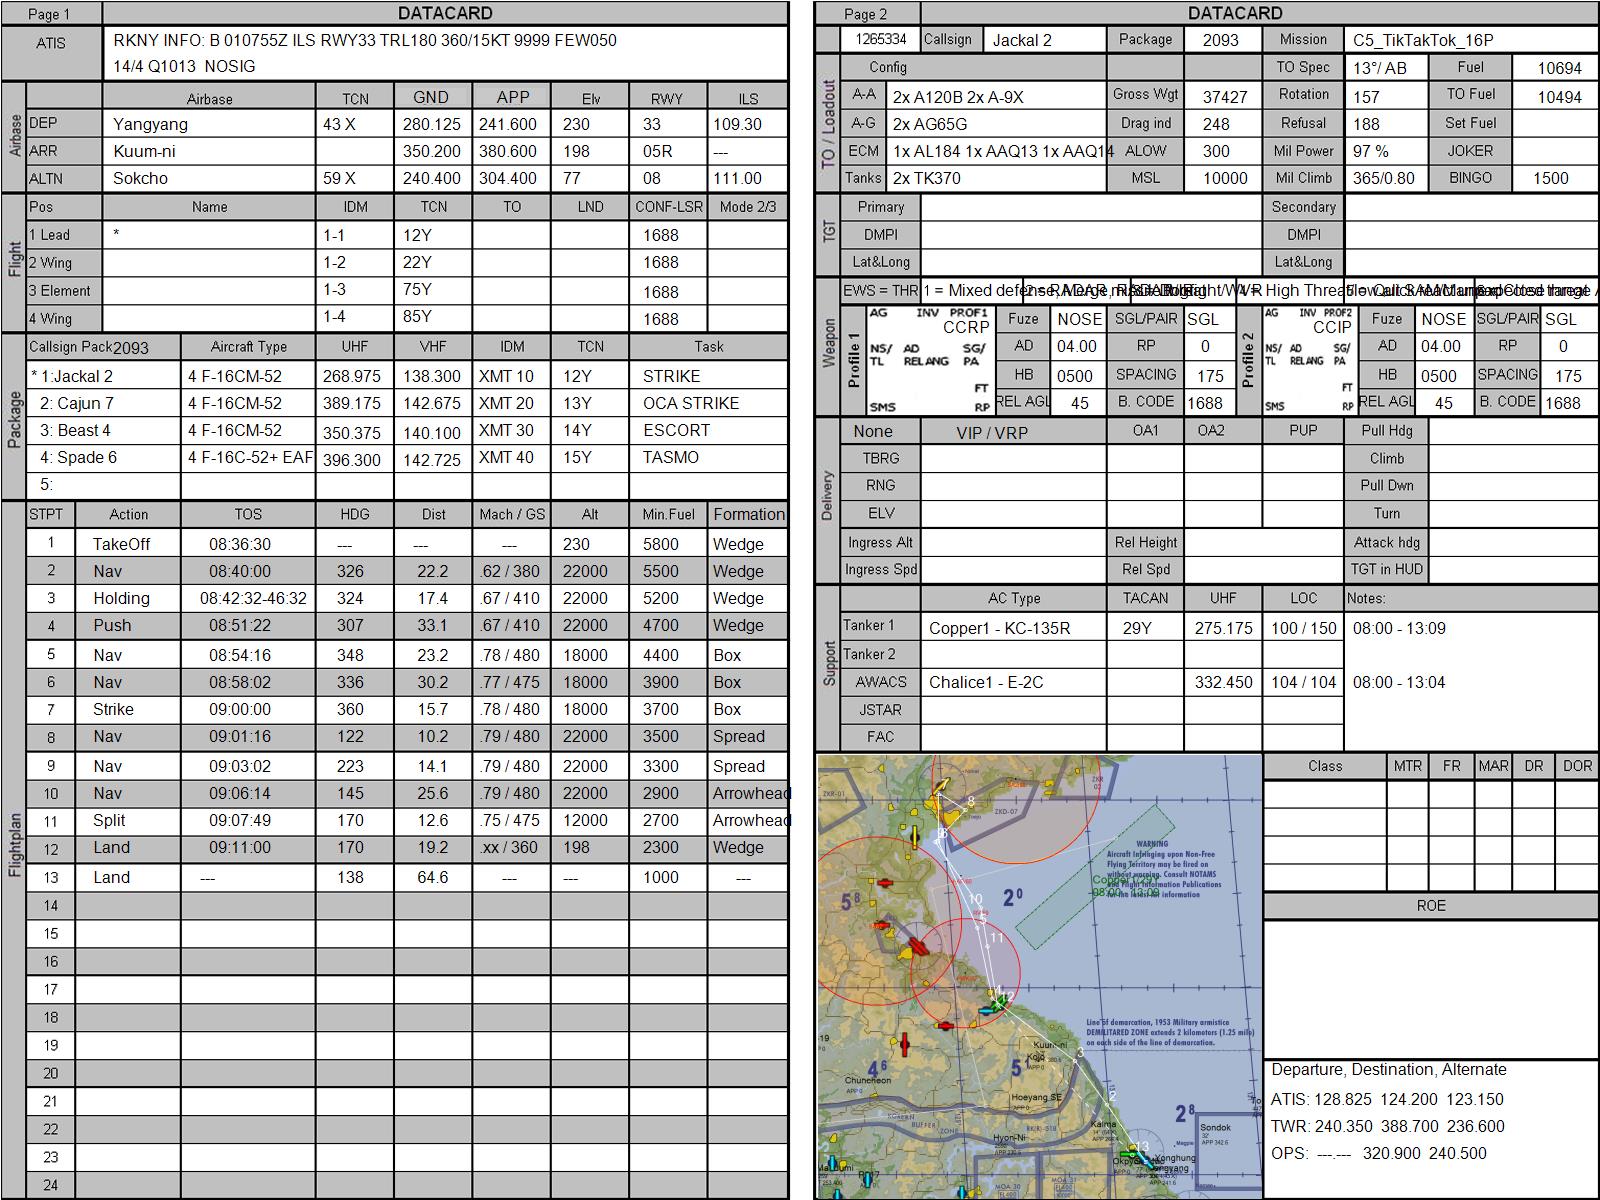Click Gross Wgt value 37427

coord(1225,97)
